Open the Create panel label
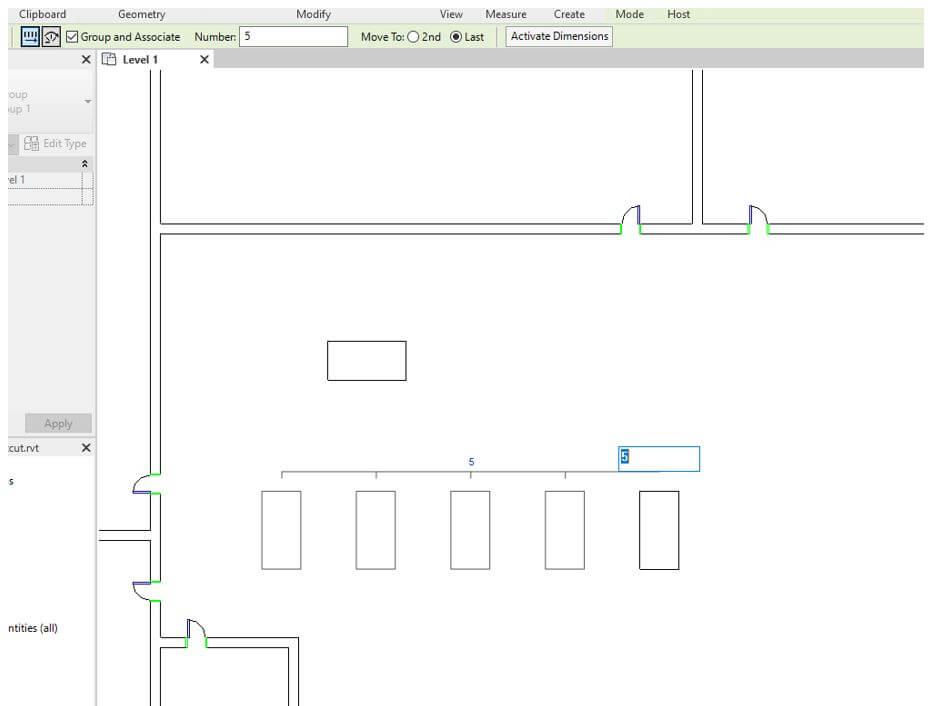Viewport: 933px width, 706px height. pos(569,14)
